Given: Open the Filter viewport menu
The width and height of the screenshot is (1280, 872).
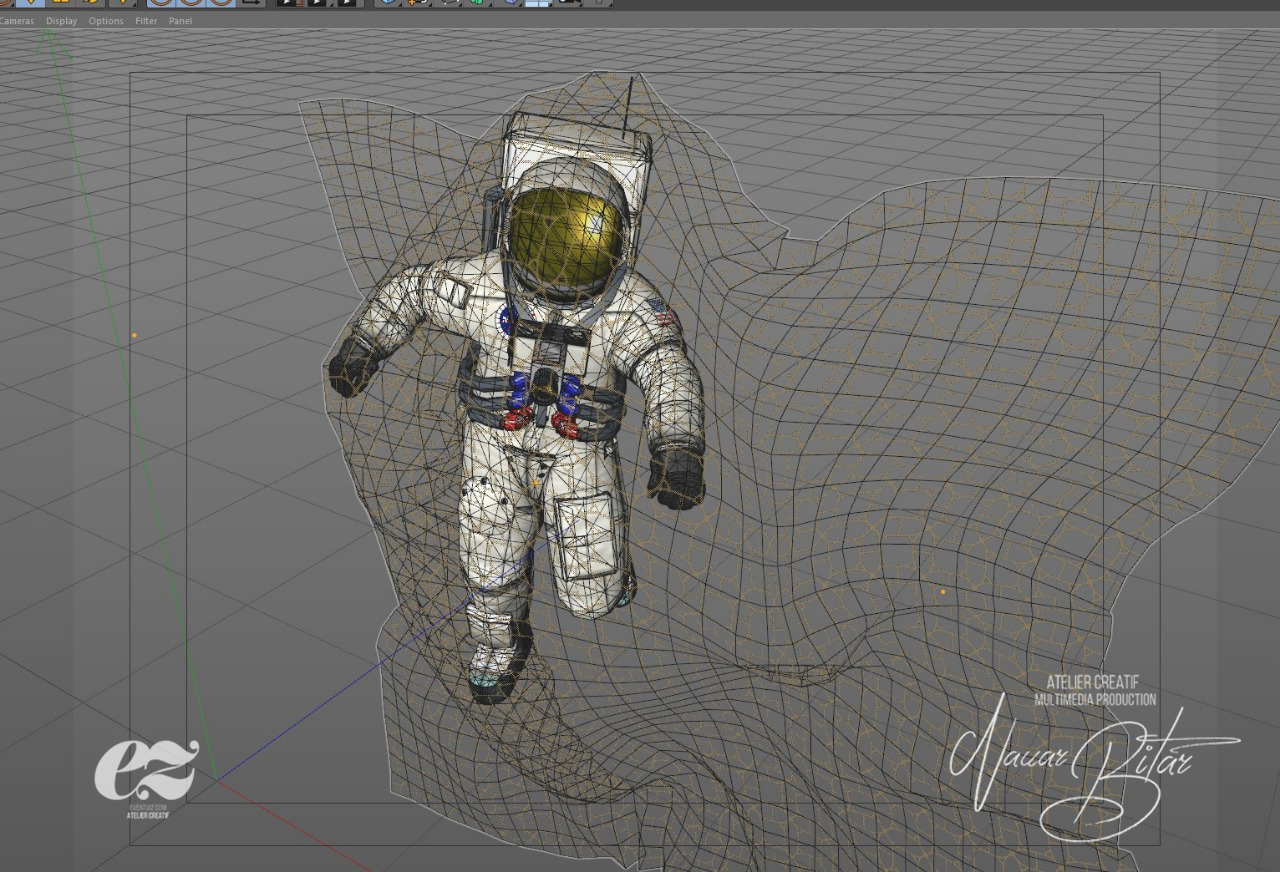Looking at the screenshot, I should tap(146, 21).
